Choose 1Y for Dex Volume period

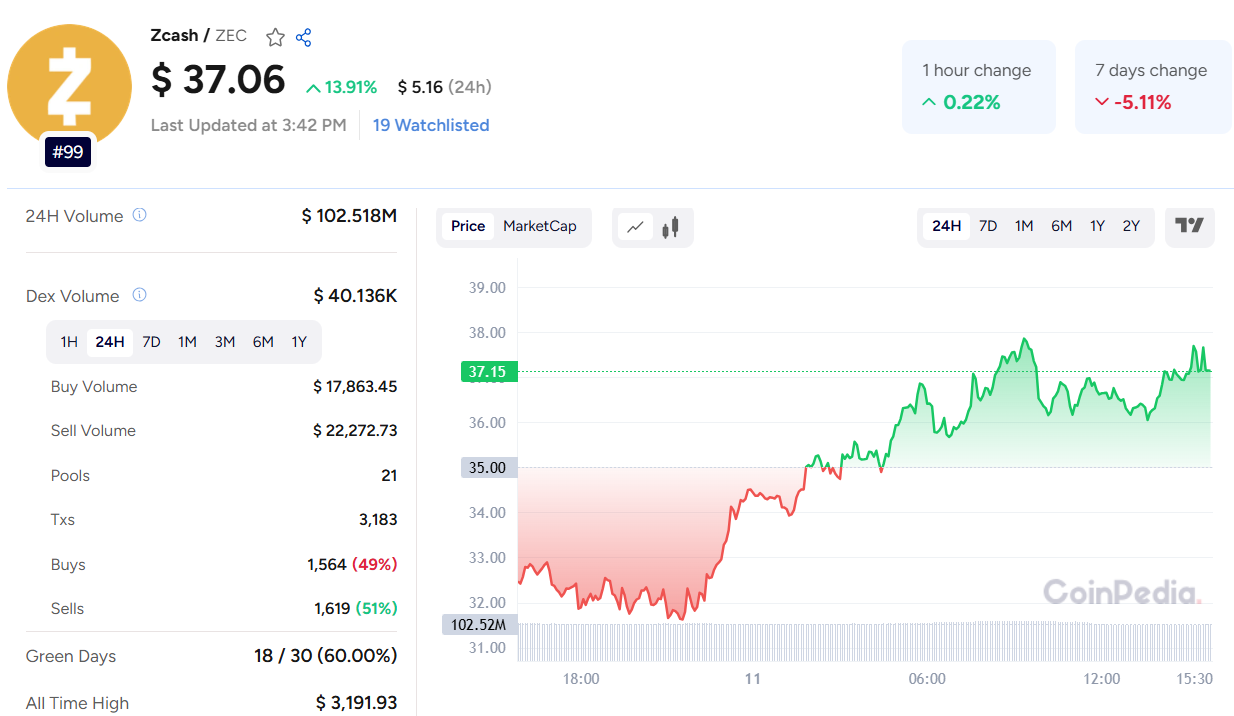(299, 342)
